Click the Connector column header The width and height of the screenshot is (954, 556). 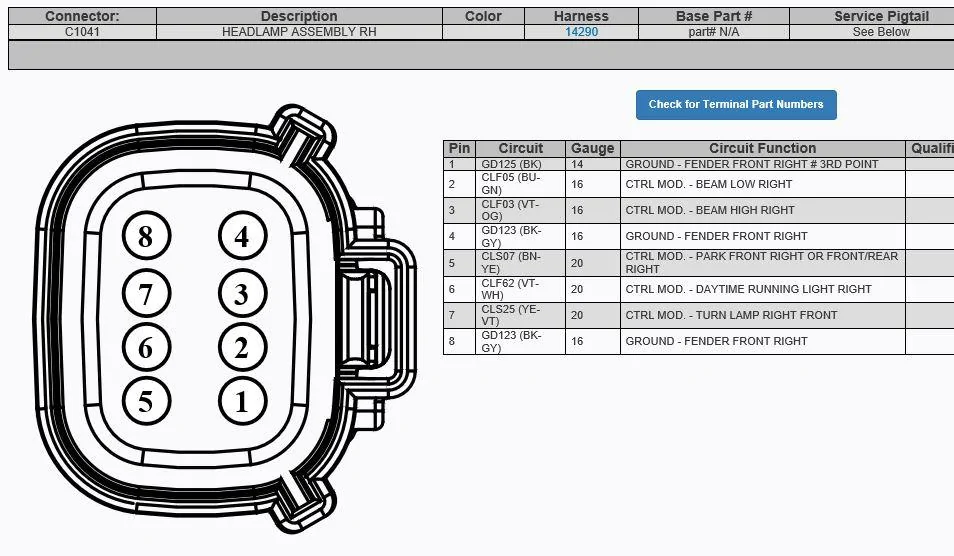(82, 16)
